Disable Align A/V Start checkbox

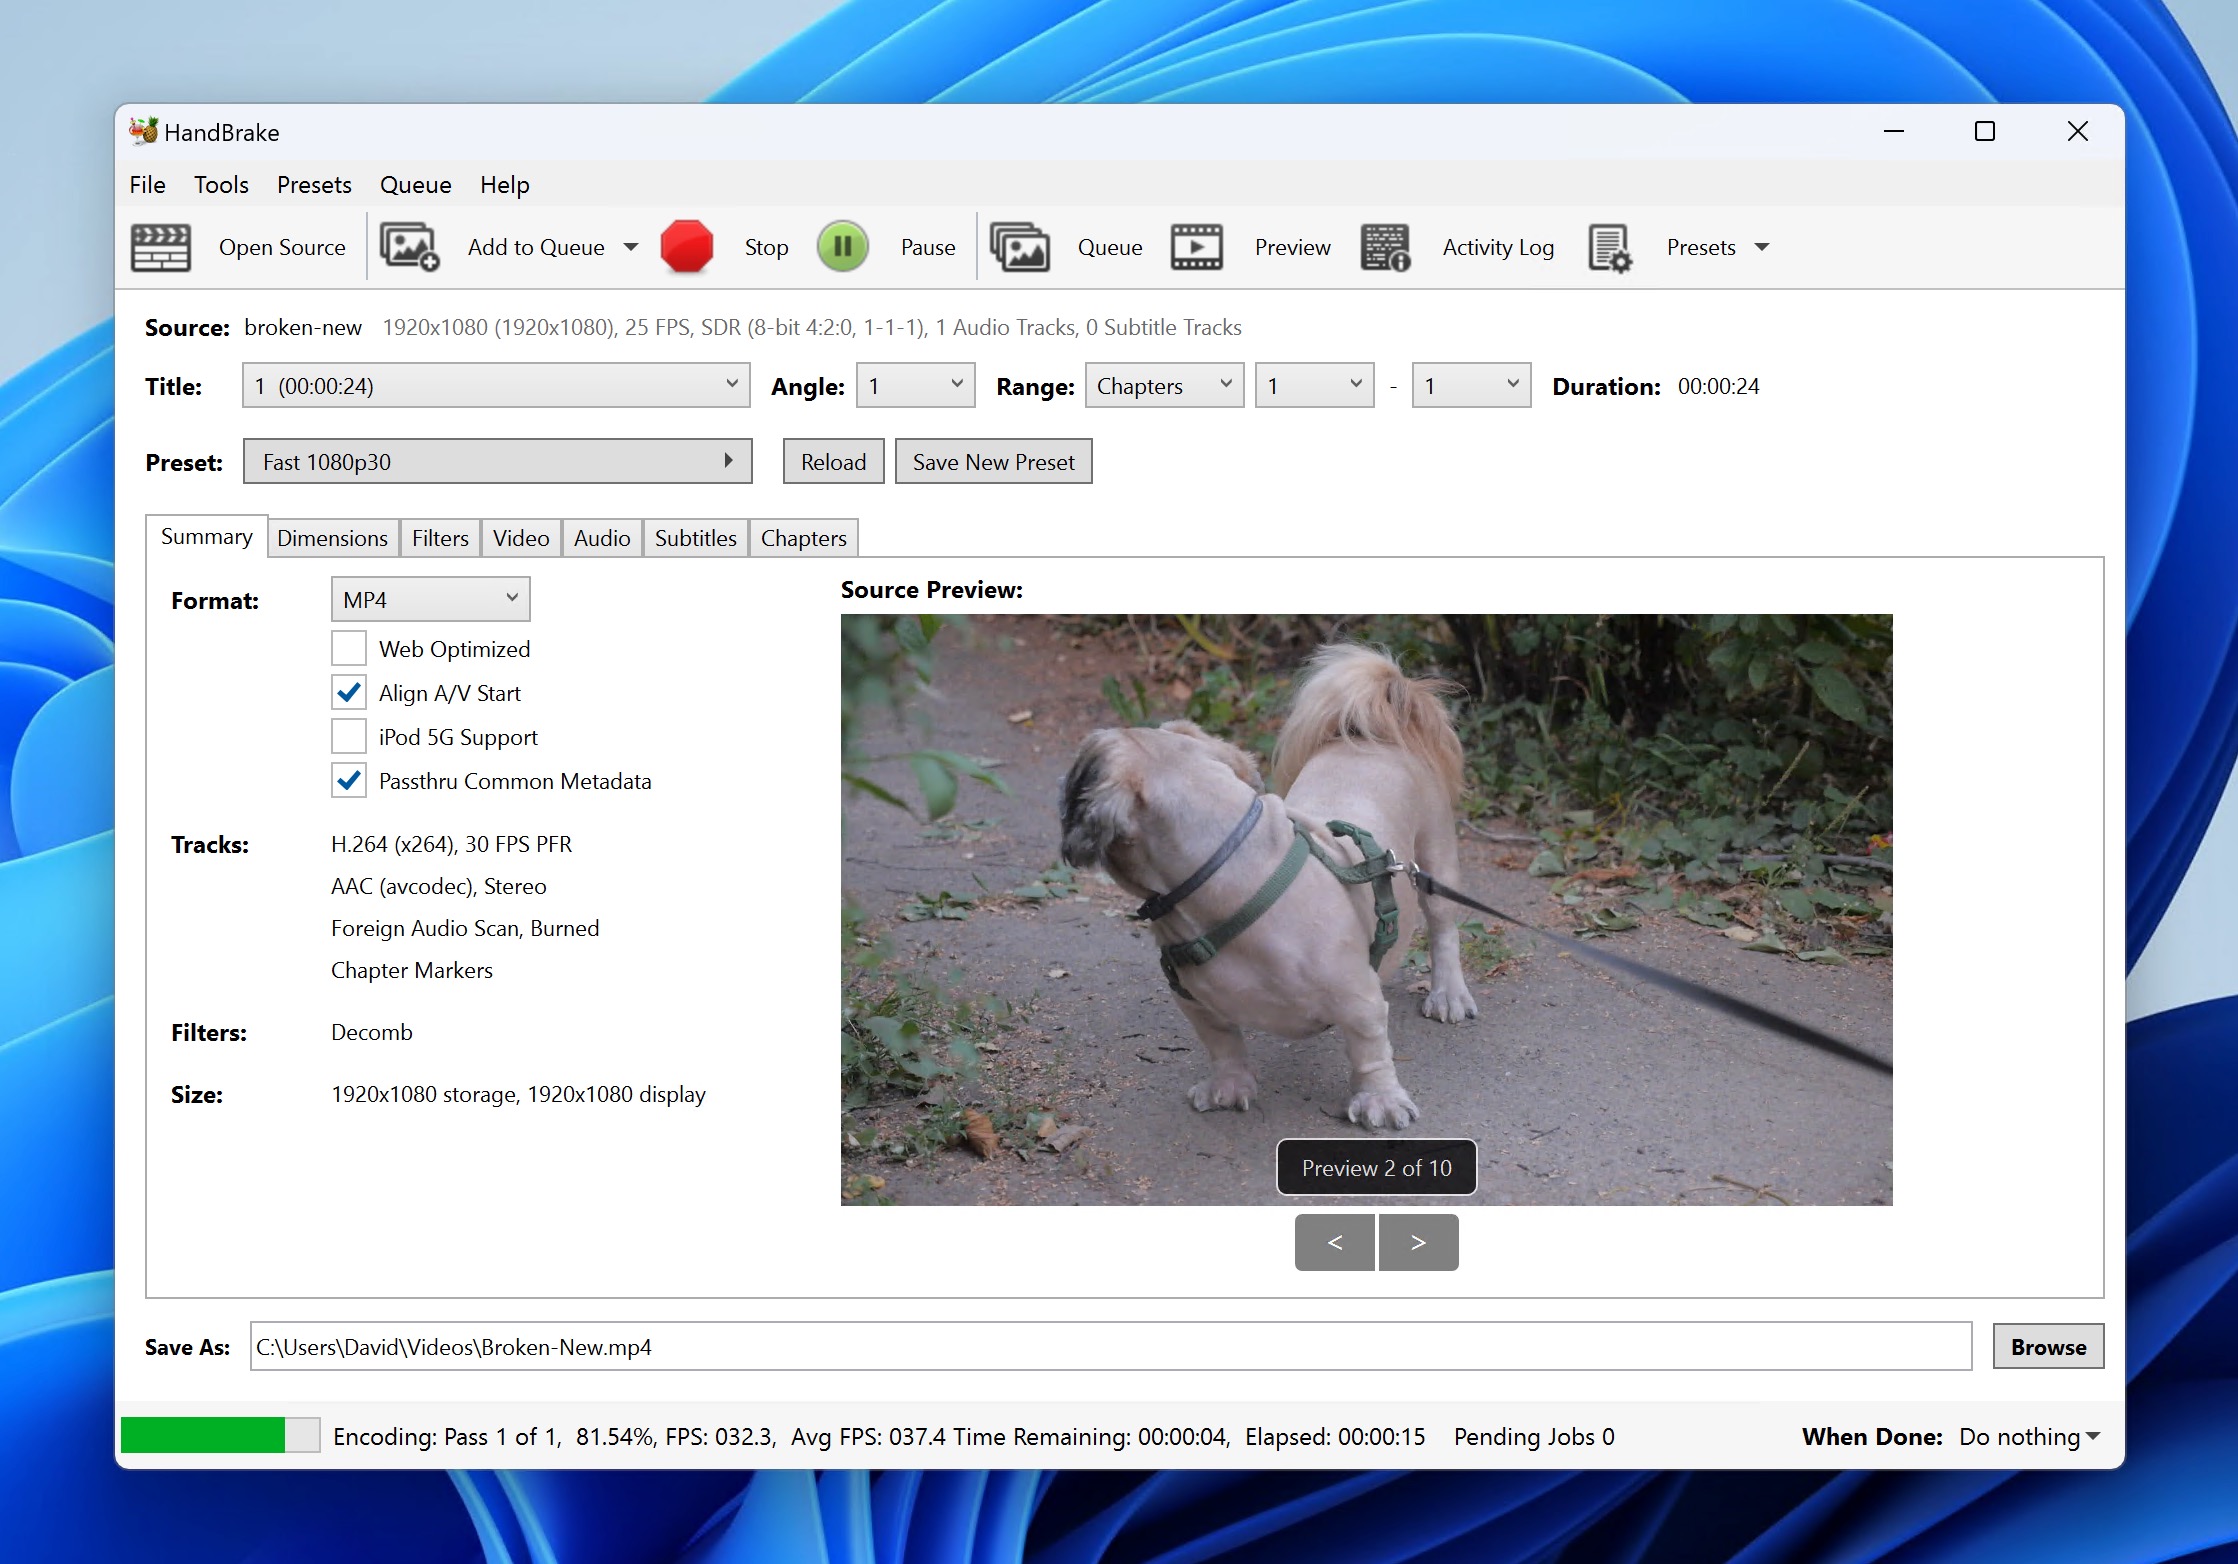347,692
